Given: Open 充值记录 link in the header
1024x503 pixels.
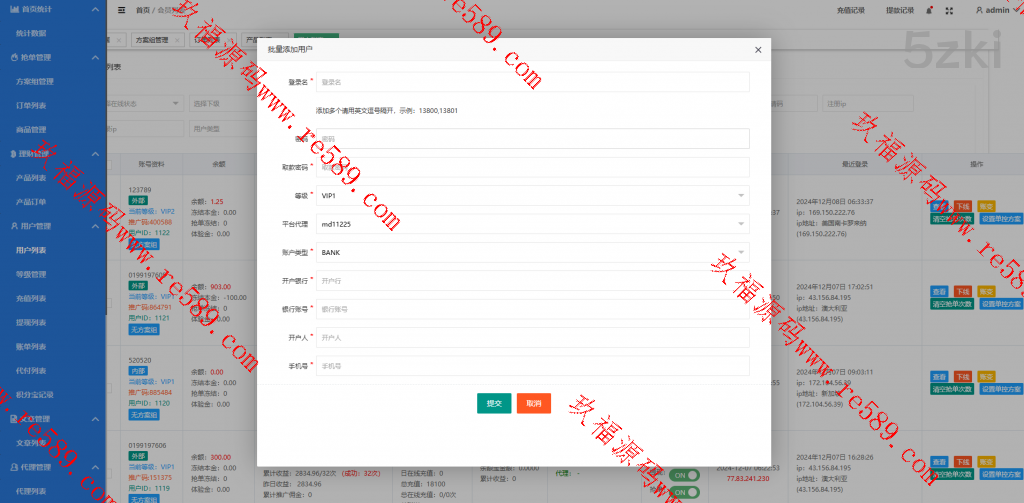Looking at the screenshot, I should pyautogui.click(x=850, y=10).
